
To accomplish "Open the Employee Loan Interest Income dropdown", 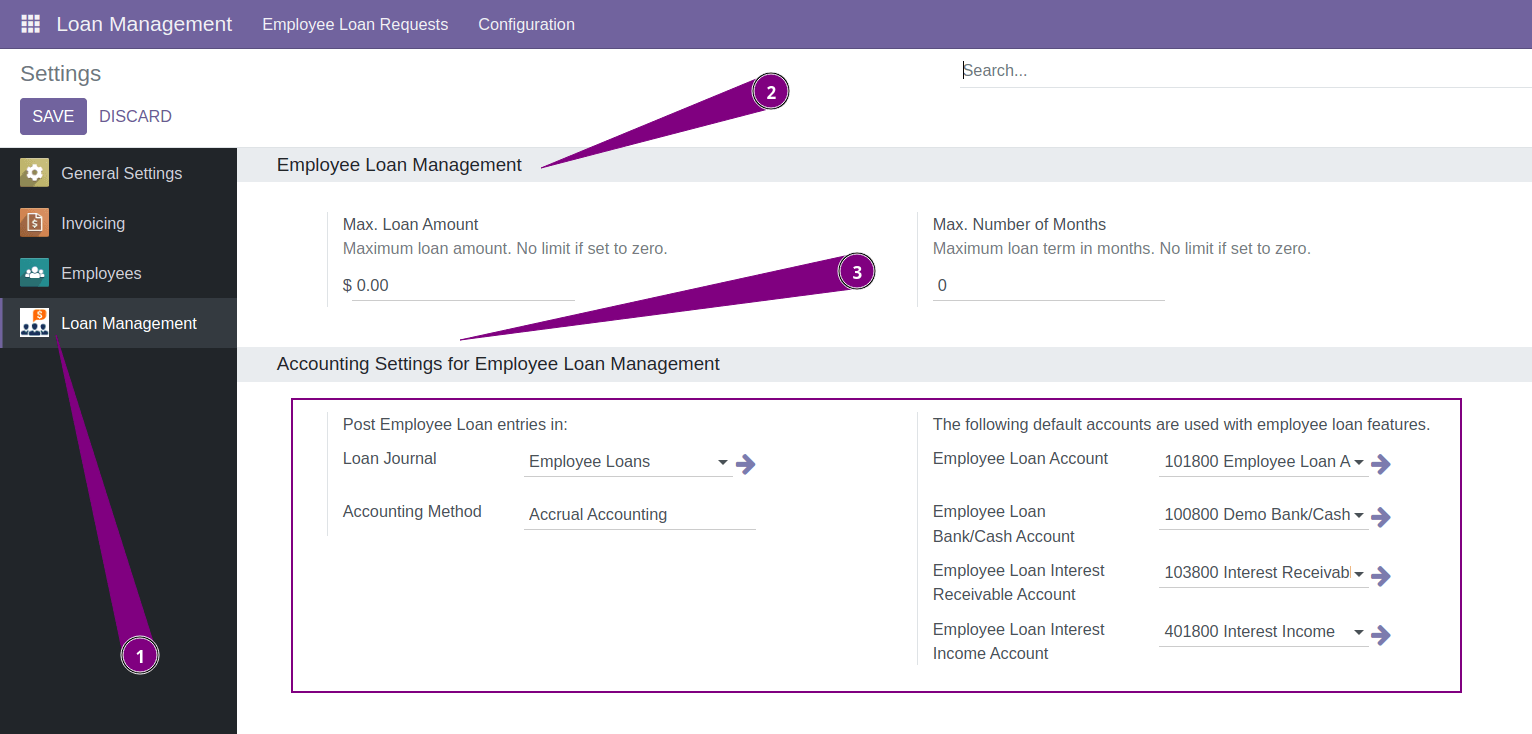I will [1358, 631].
